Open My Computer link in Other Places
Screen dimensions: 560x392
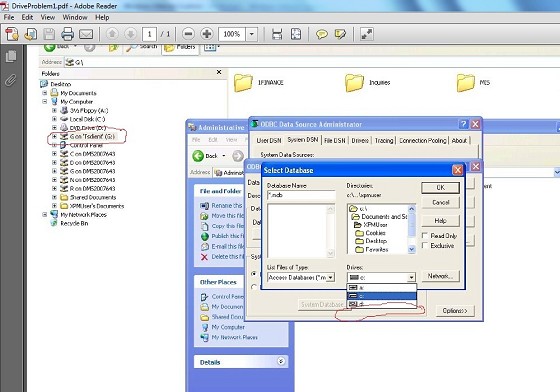point(228,327)
